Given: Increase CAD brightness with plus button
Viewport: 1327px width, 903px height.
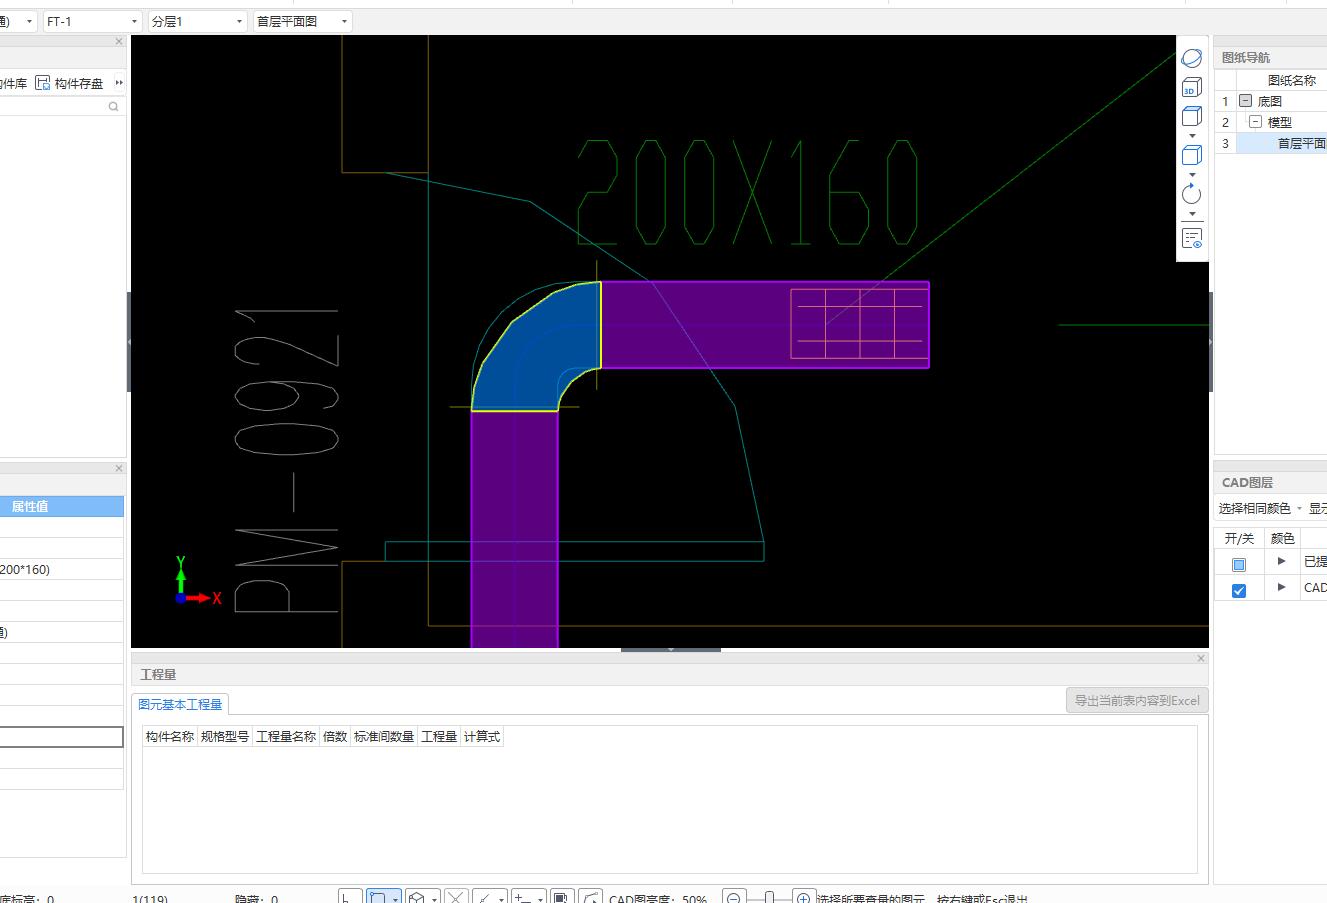Looking at the screenshot, I should pyautogui.click(x=803, y=898).
